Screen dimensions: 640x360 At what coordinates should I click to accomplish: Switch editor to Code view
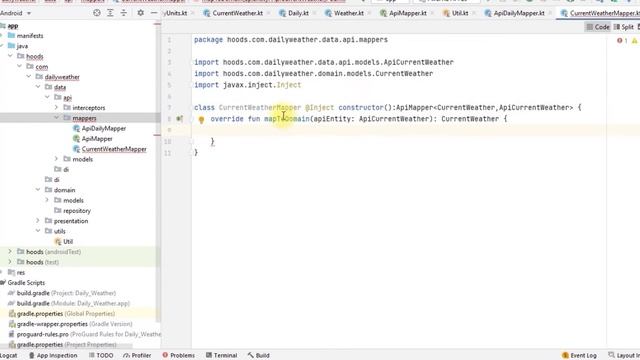point(598,27)
